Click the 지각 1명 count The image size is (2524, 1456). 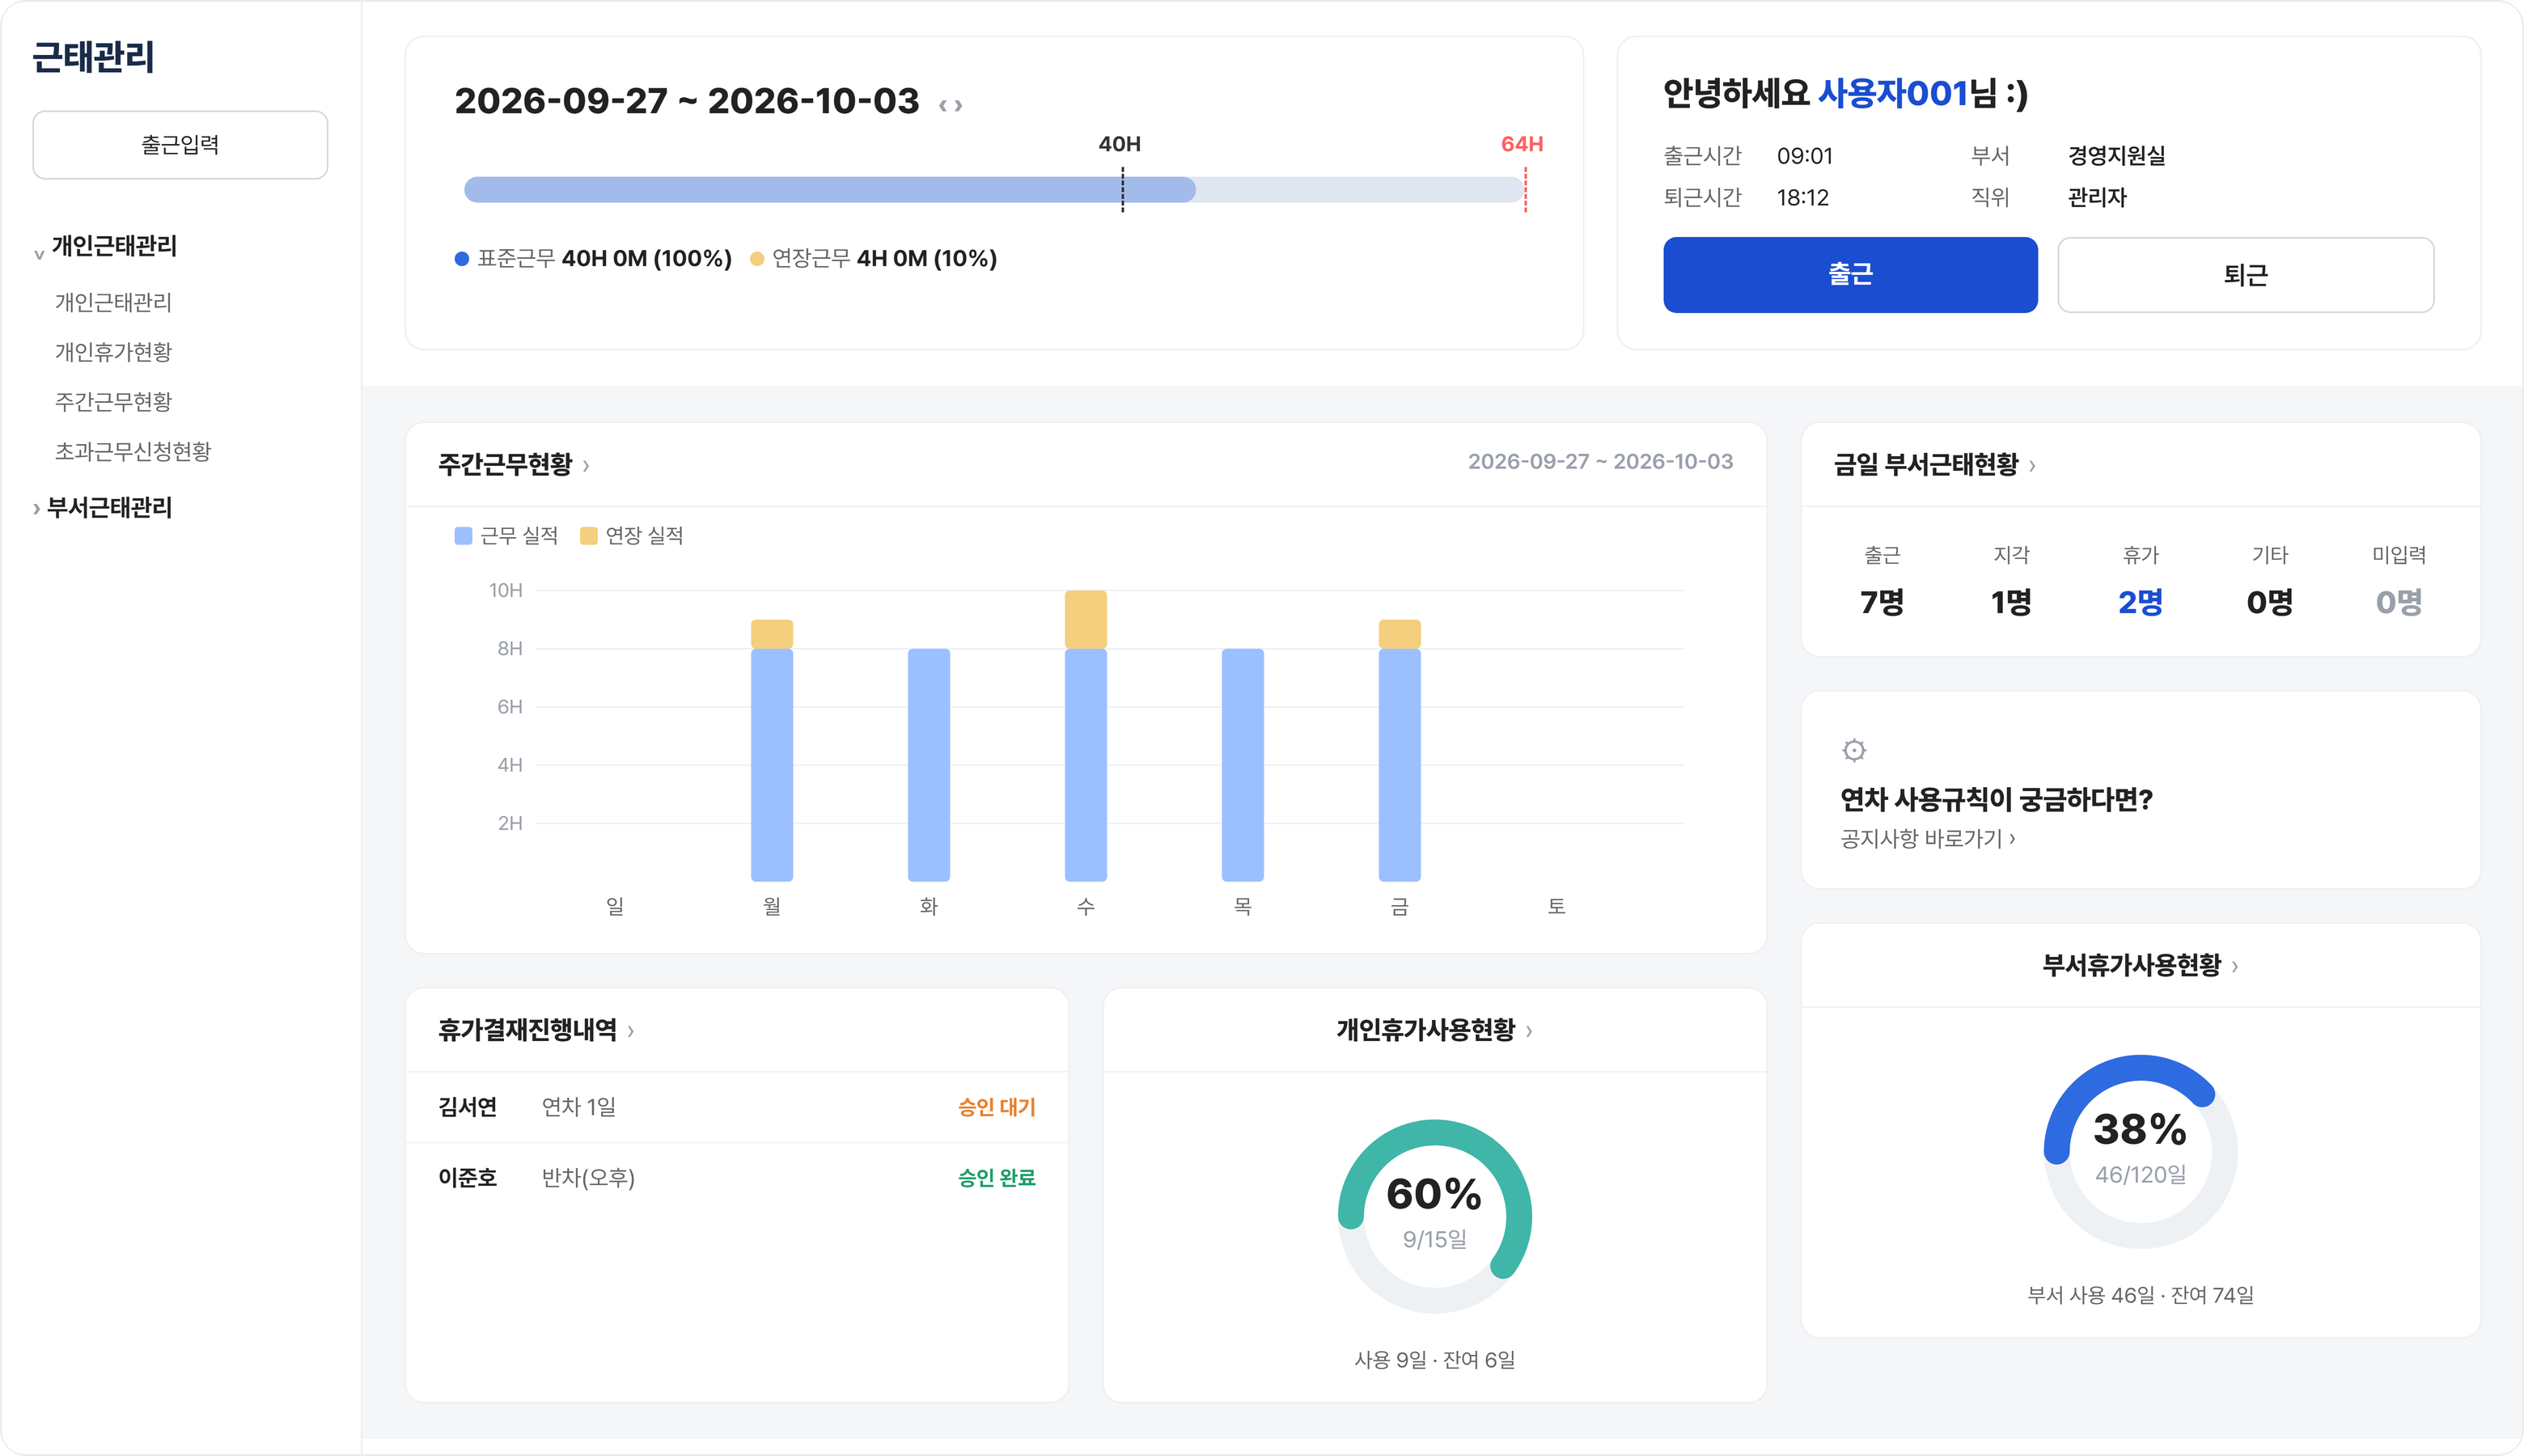[x=2011, y=602]
